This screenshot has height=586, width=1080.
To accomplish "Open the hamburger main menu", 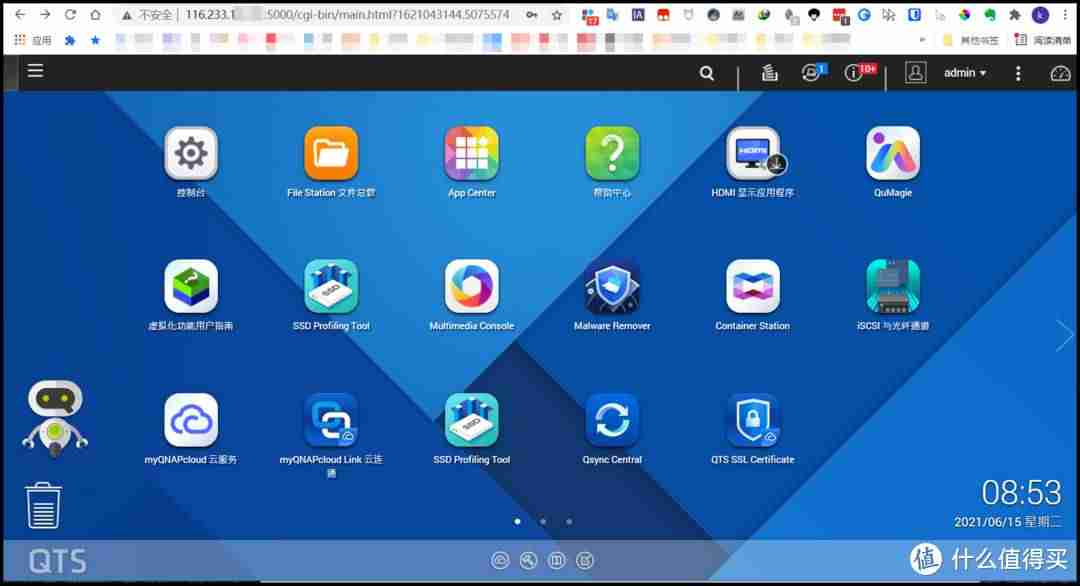I will 35,70.
